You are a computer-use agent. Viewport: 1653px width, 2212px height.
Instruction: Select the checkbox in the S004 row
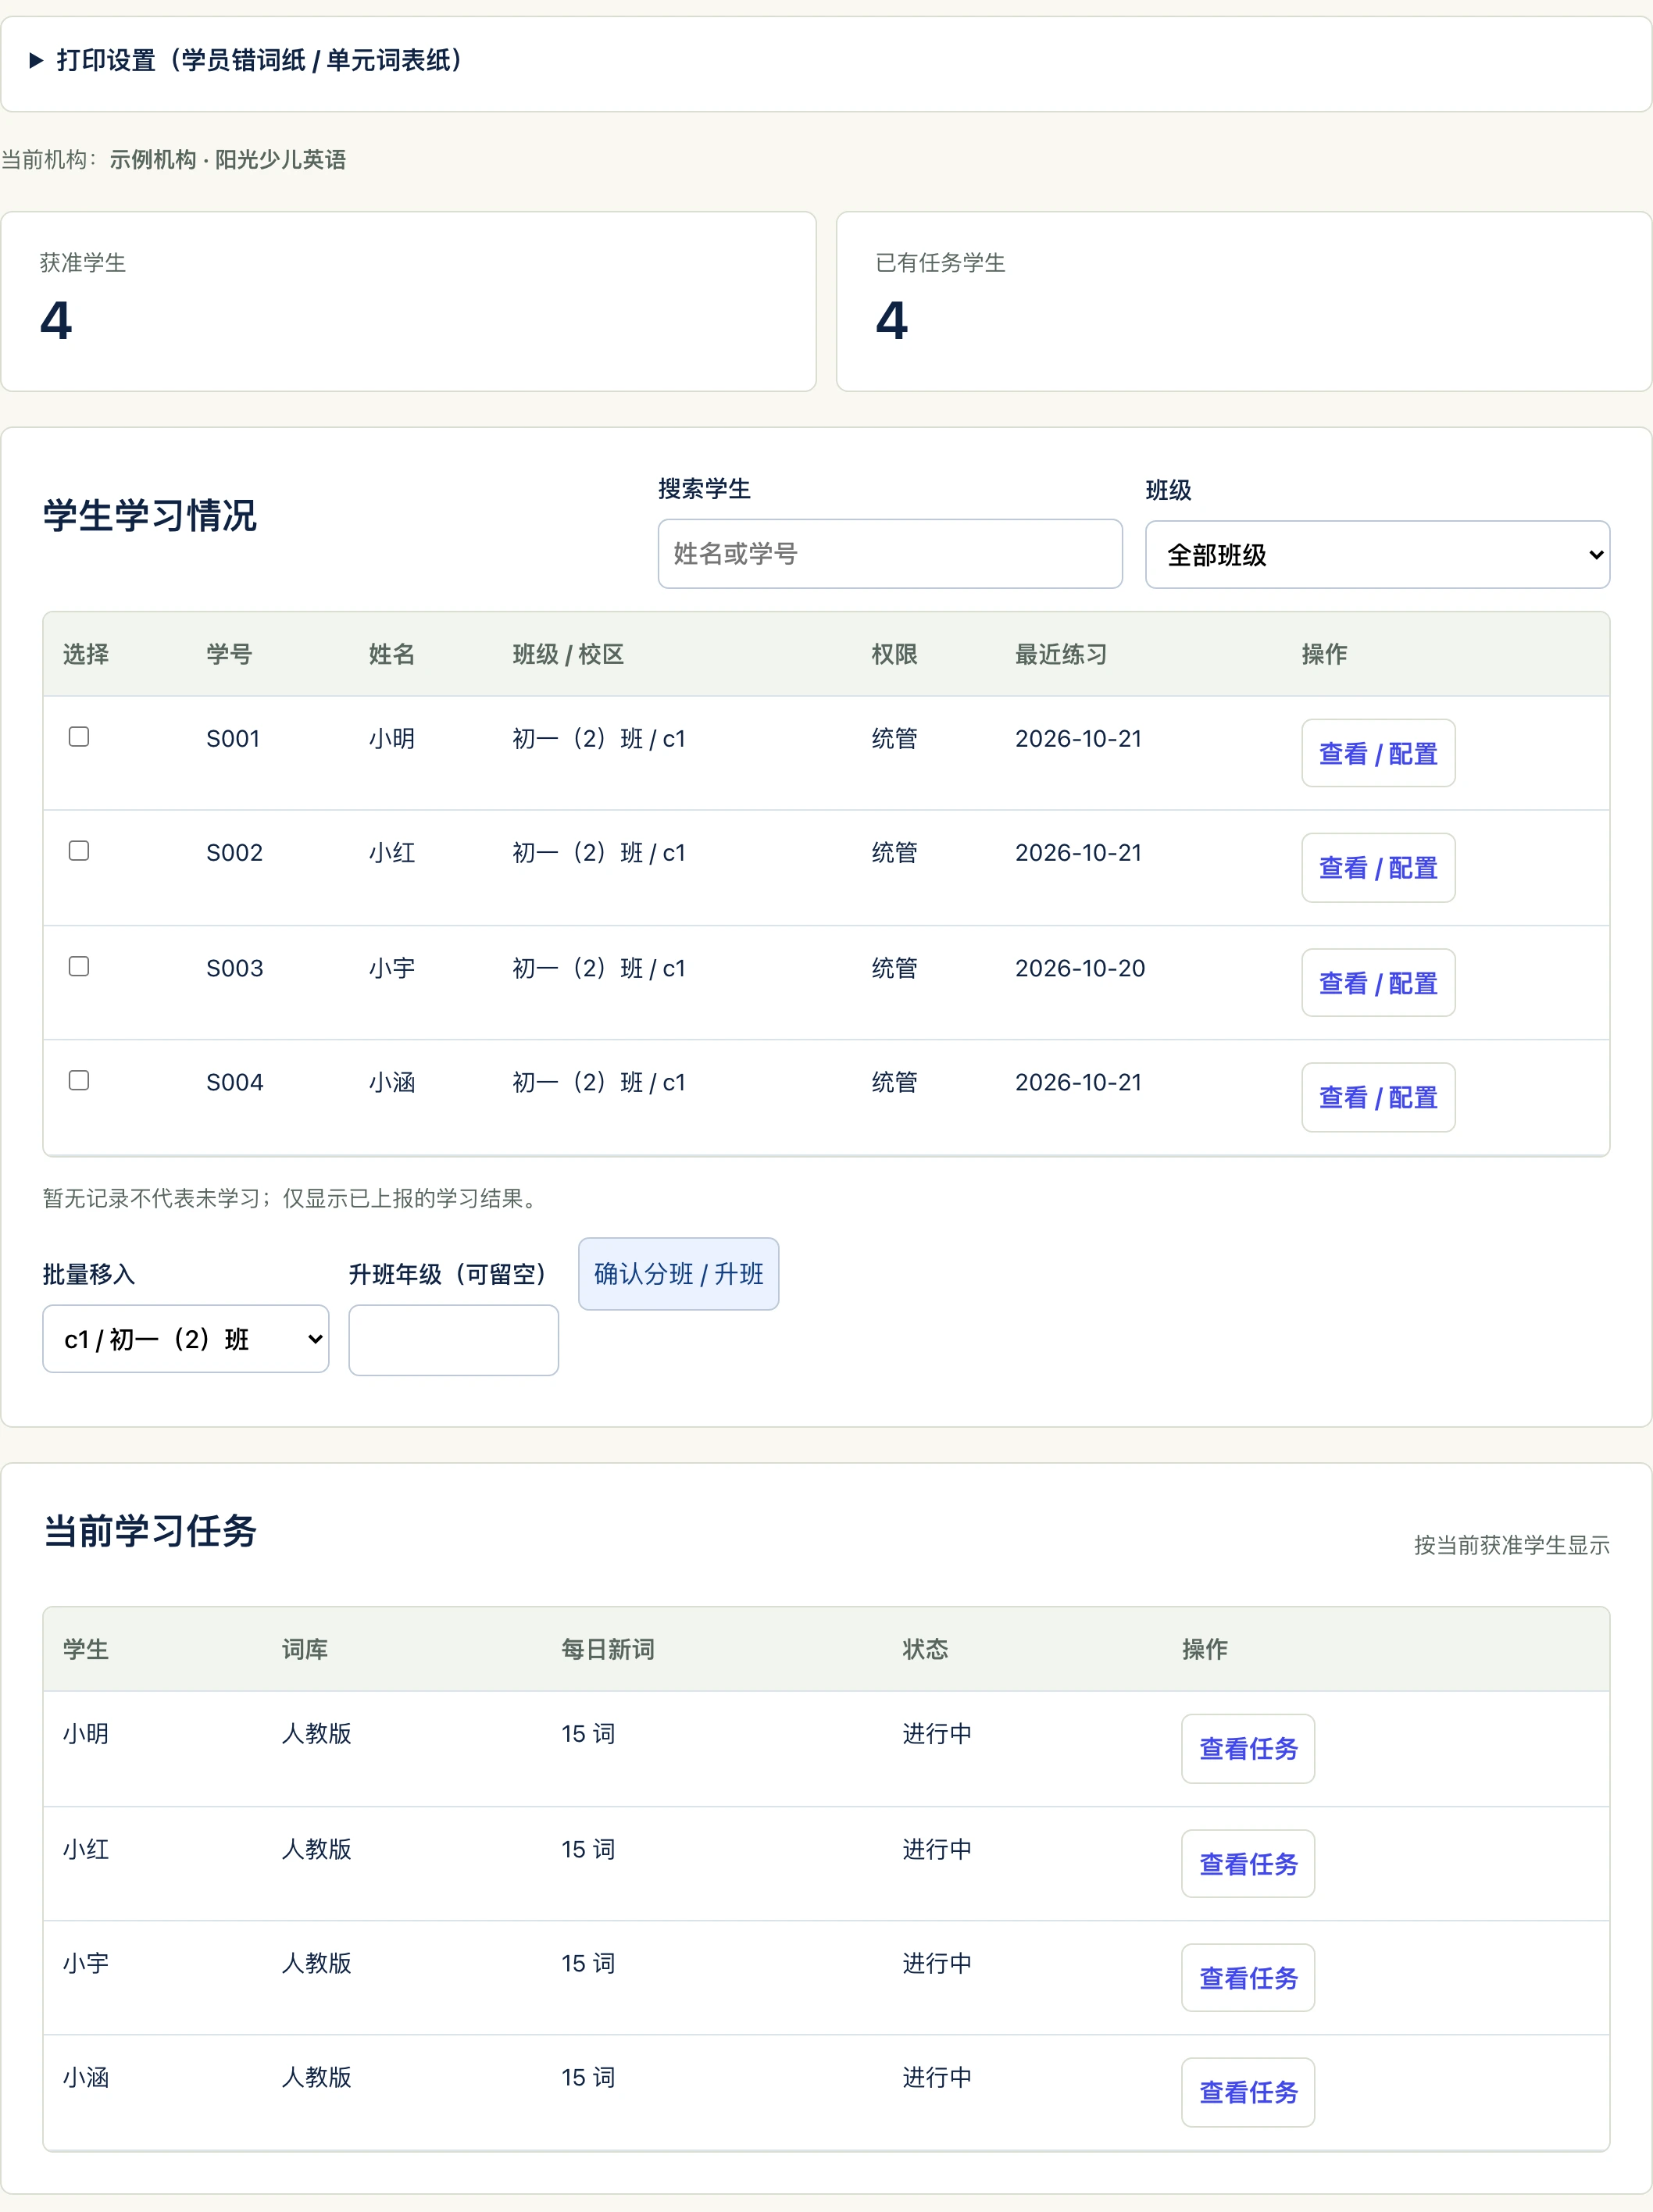point(79,1080)
